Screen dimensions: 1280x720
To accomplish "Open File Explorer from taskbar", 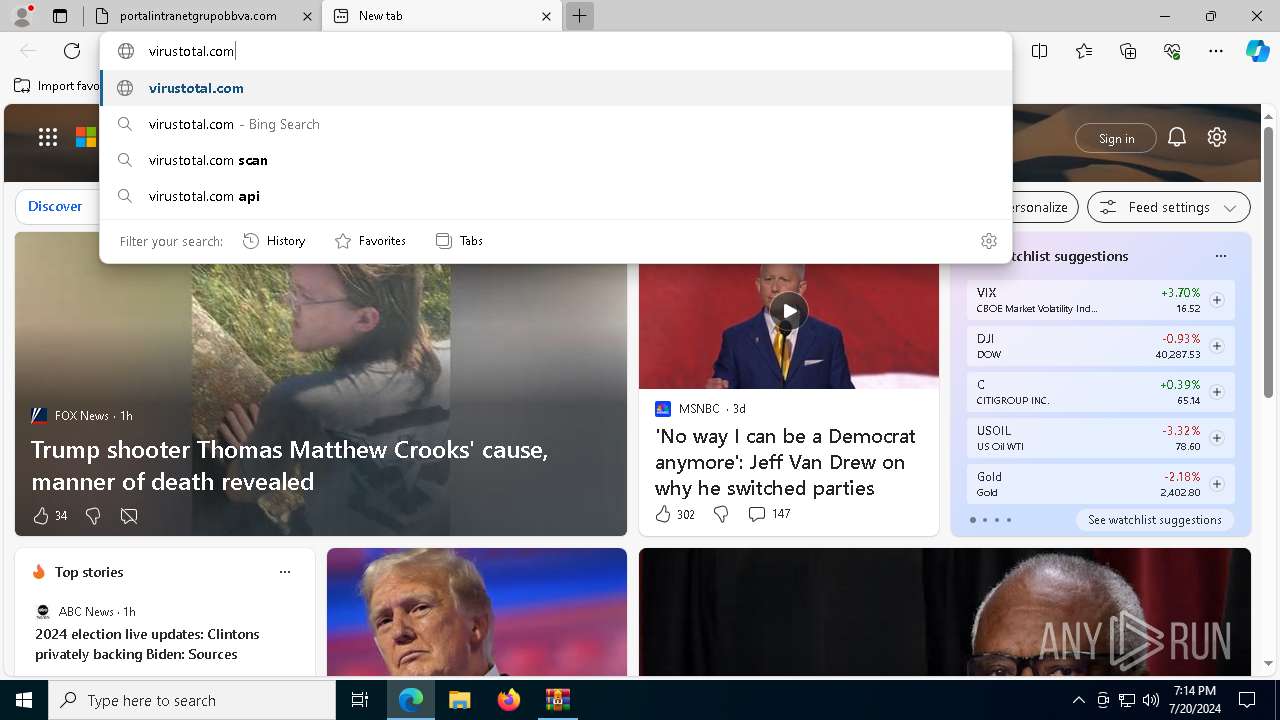I will click(x=459, y=700).
